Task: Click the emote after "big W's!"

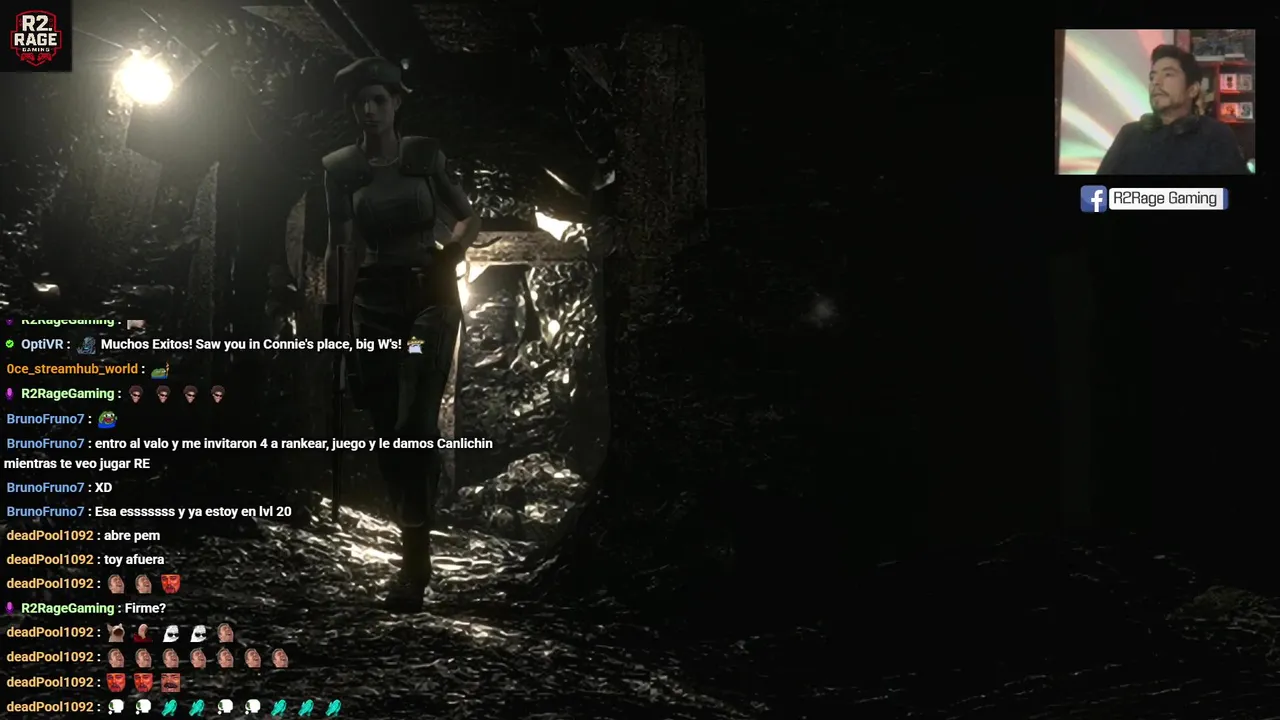Action: (415, 345)
